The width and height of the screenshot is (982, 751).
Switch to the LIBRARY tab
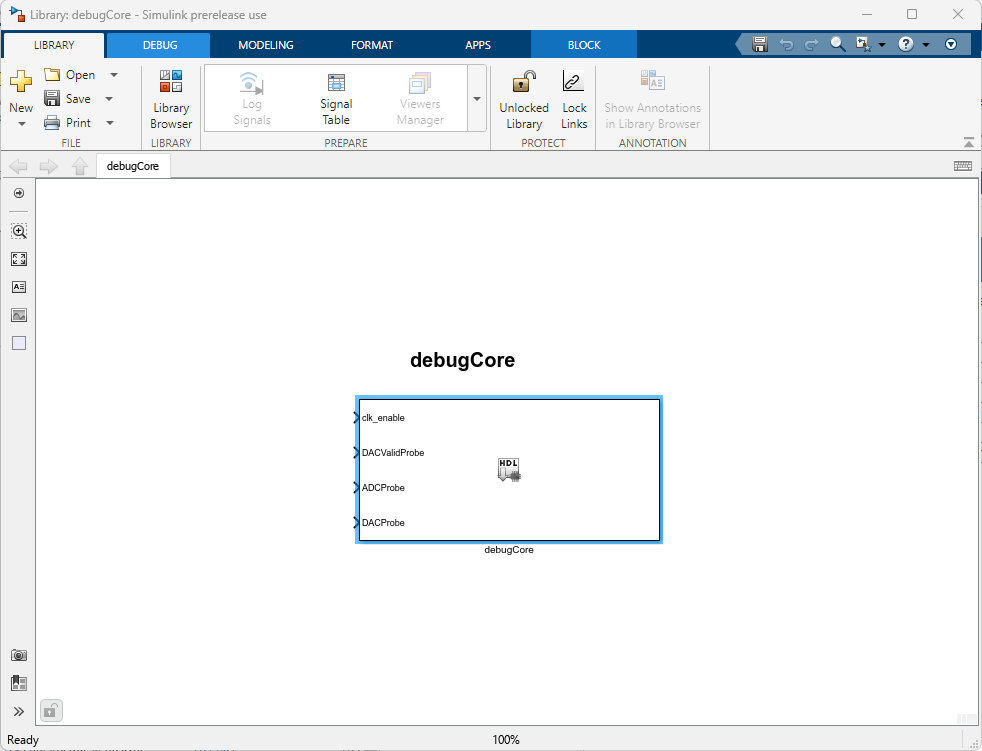pyautogui.click(x=54, y=45)
